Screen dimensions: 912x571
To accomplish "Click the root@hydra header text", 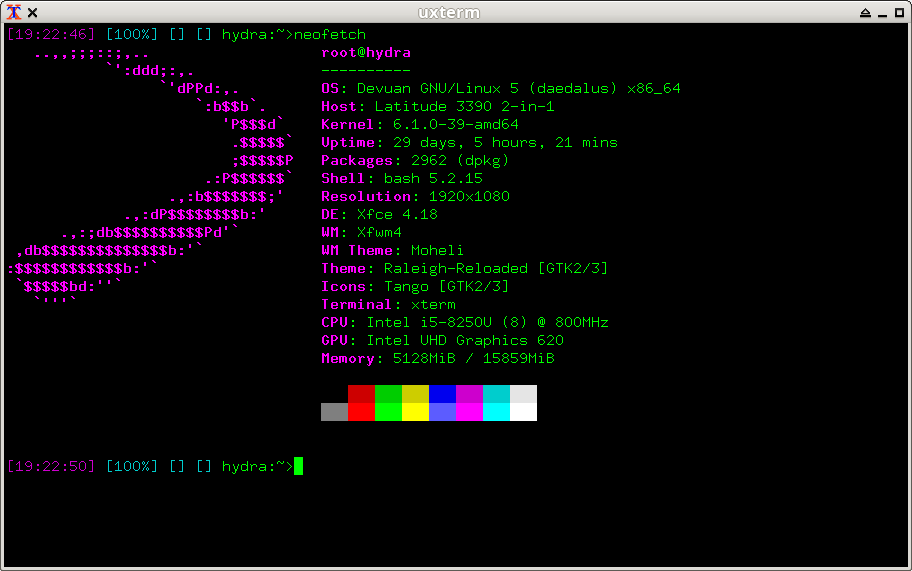I will pyautogui.click(x=366, y=53).
